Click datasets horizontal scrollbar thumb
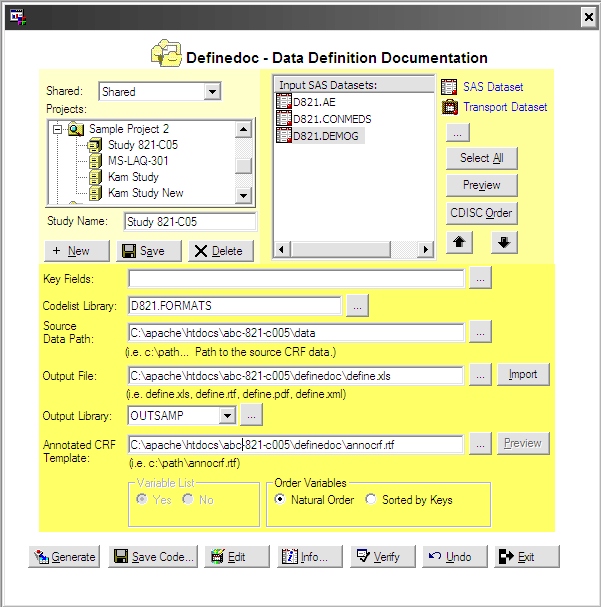The width and height of the screenshot is (601, 607). tap(341, 249)
